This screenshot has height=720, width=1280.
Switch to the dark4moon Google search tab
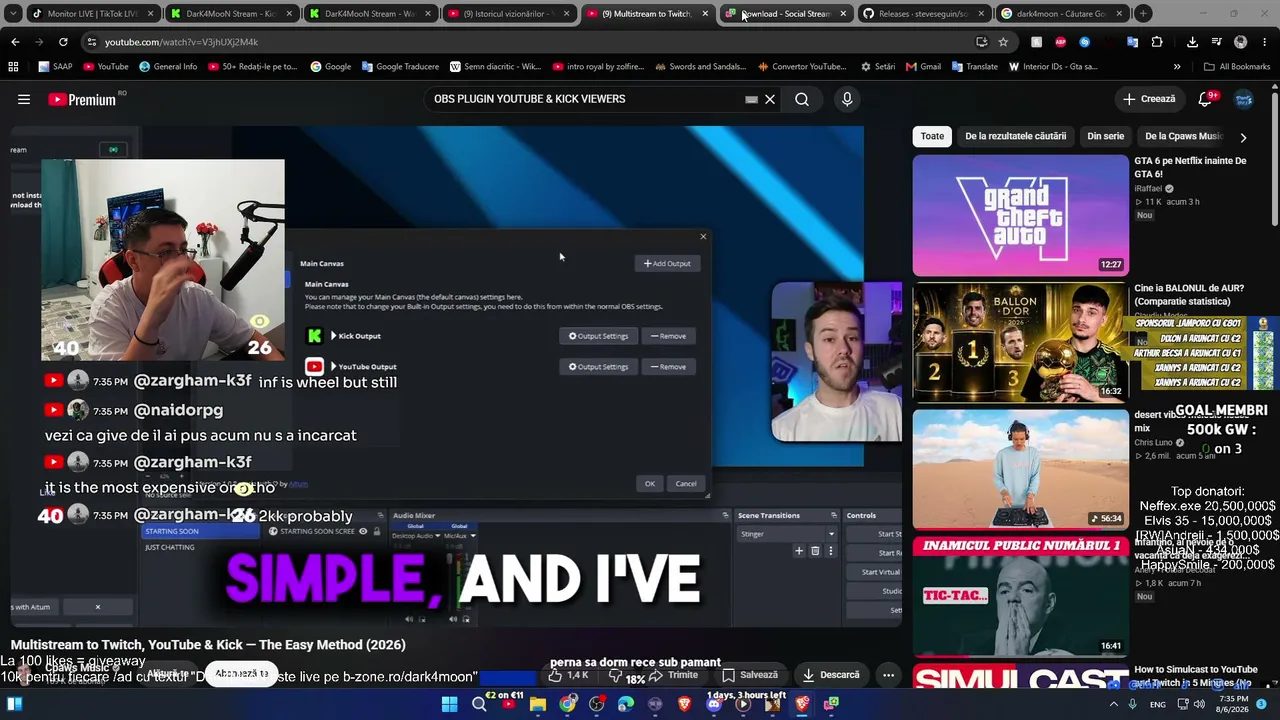click(1062, 14)
